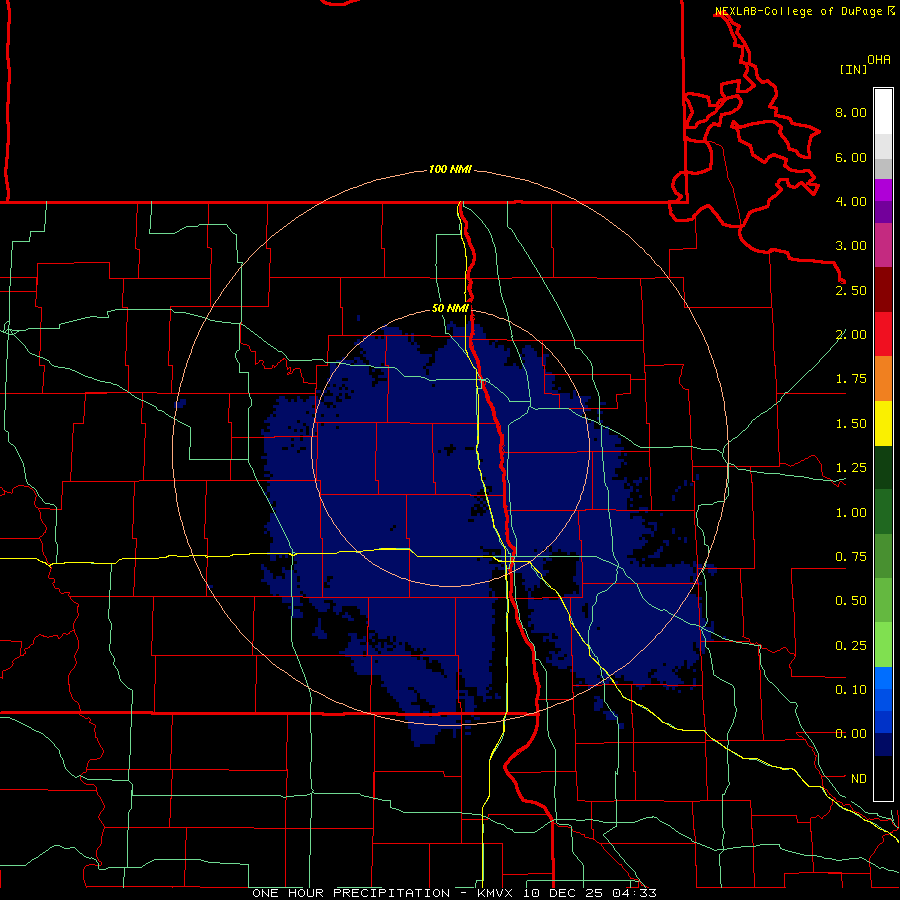Pick the bright magenta swatch near 4.00

coord(883,190)
